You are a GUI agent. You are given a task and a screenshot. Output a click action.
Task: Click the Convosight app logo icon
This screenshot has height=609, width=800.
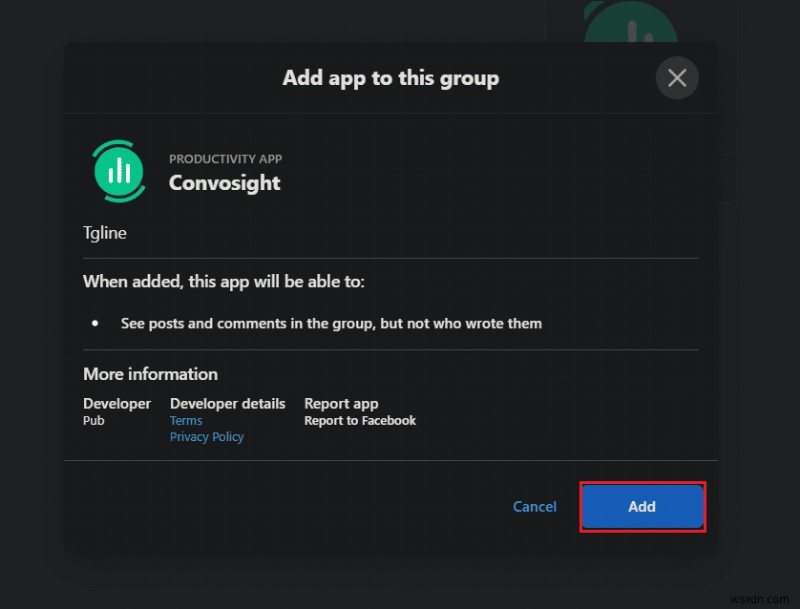(x=119, y=171)
